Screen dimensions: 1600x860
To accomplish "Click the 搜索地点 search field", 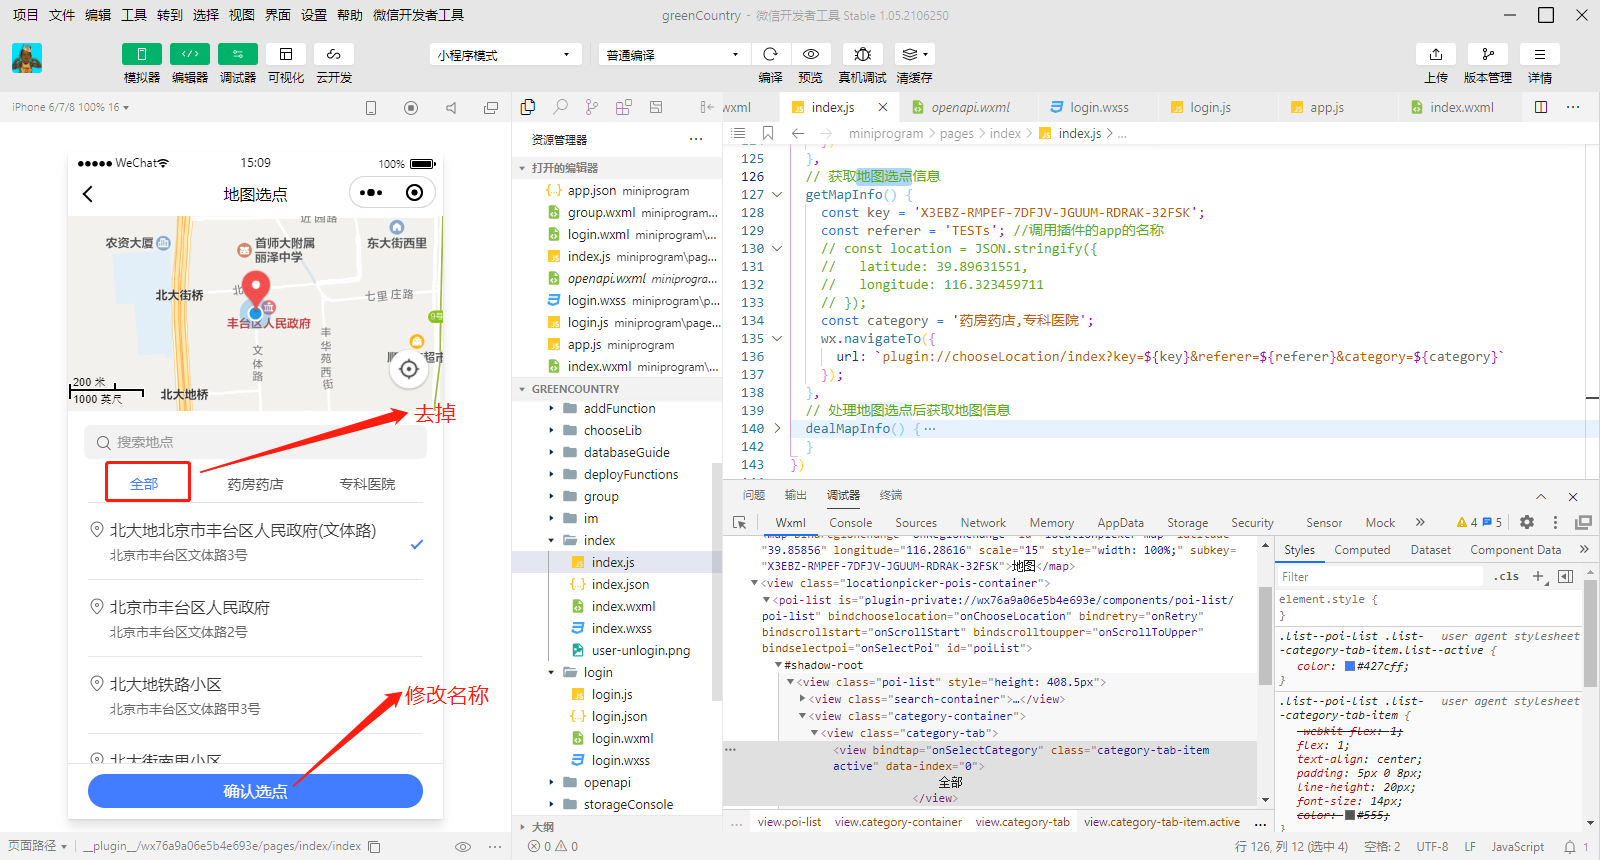I will tap(255, 442).
